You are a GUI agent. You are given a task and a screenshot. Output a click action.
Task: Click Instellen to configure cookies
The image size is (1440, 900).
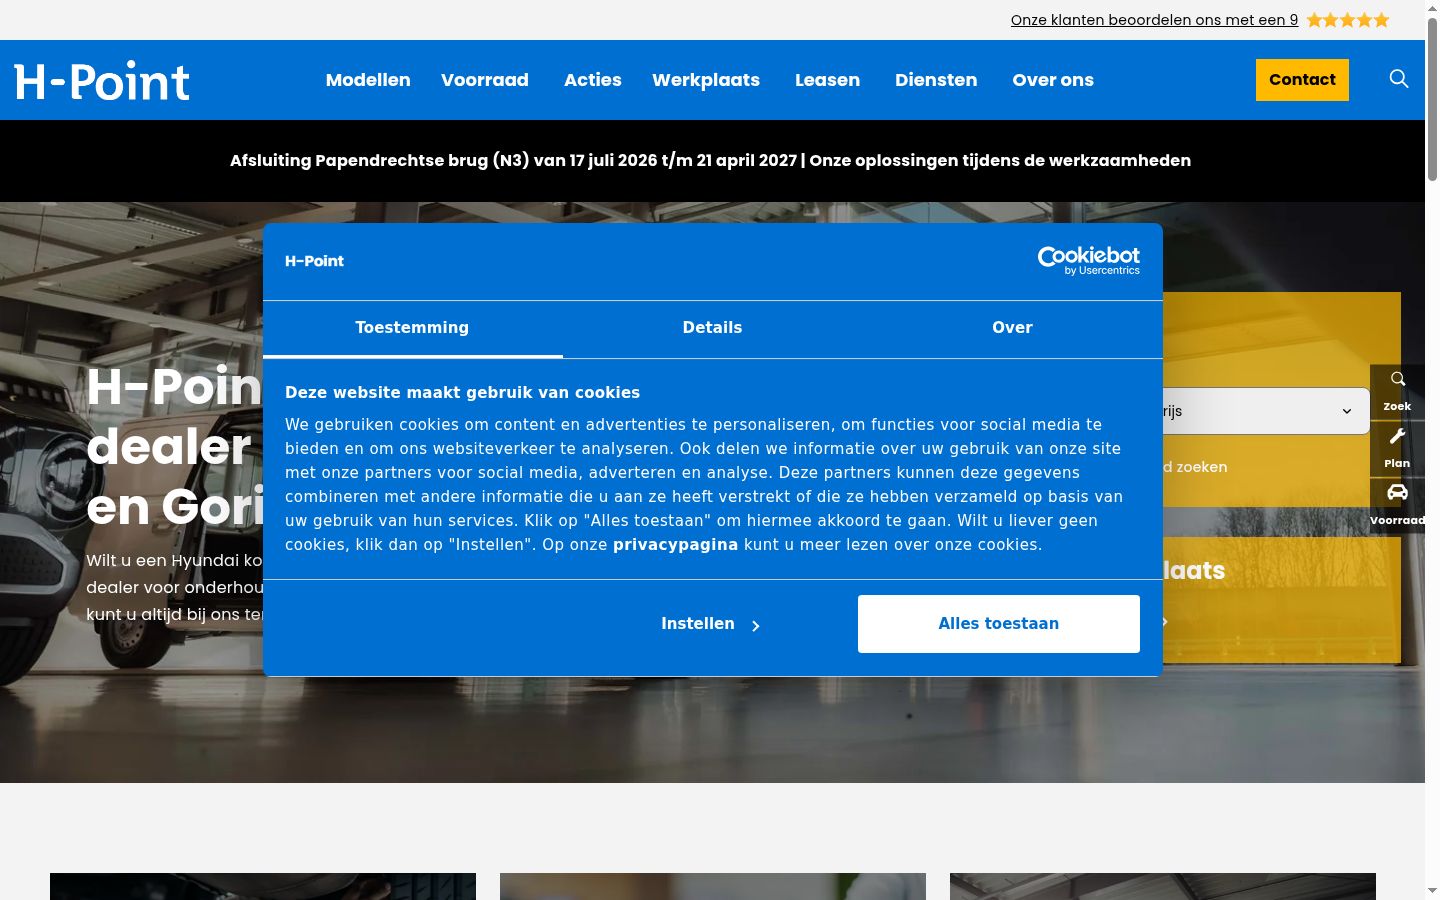(x=710, y=624)
